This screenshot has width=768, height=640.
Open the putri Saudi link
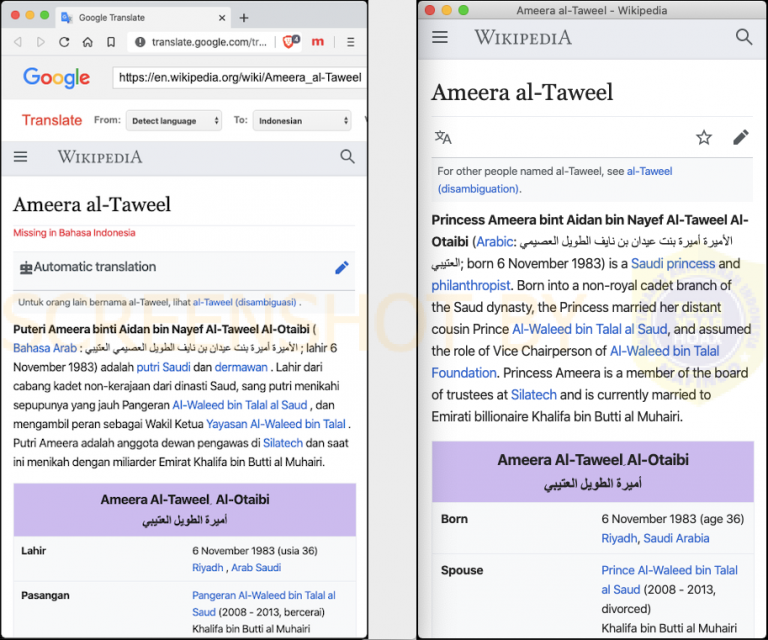pos(163,367)
